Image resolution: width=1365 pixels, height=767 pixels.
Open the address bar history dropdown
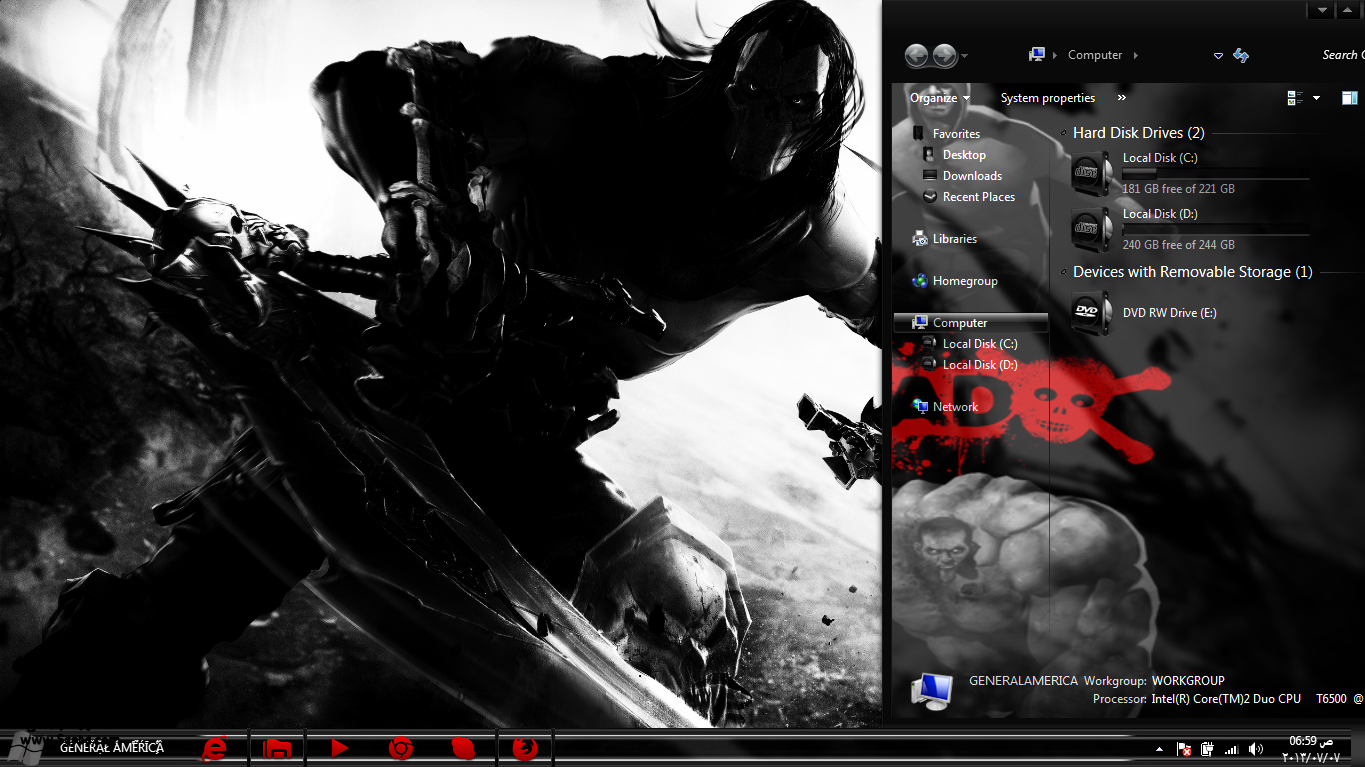click(x=1218, y=56)
